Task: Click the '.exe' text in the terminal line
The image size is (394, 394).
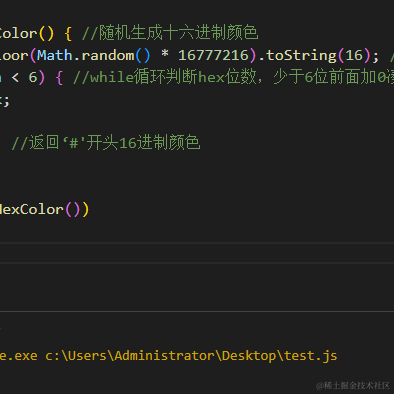Action: coord(23,356)
